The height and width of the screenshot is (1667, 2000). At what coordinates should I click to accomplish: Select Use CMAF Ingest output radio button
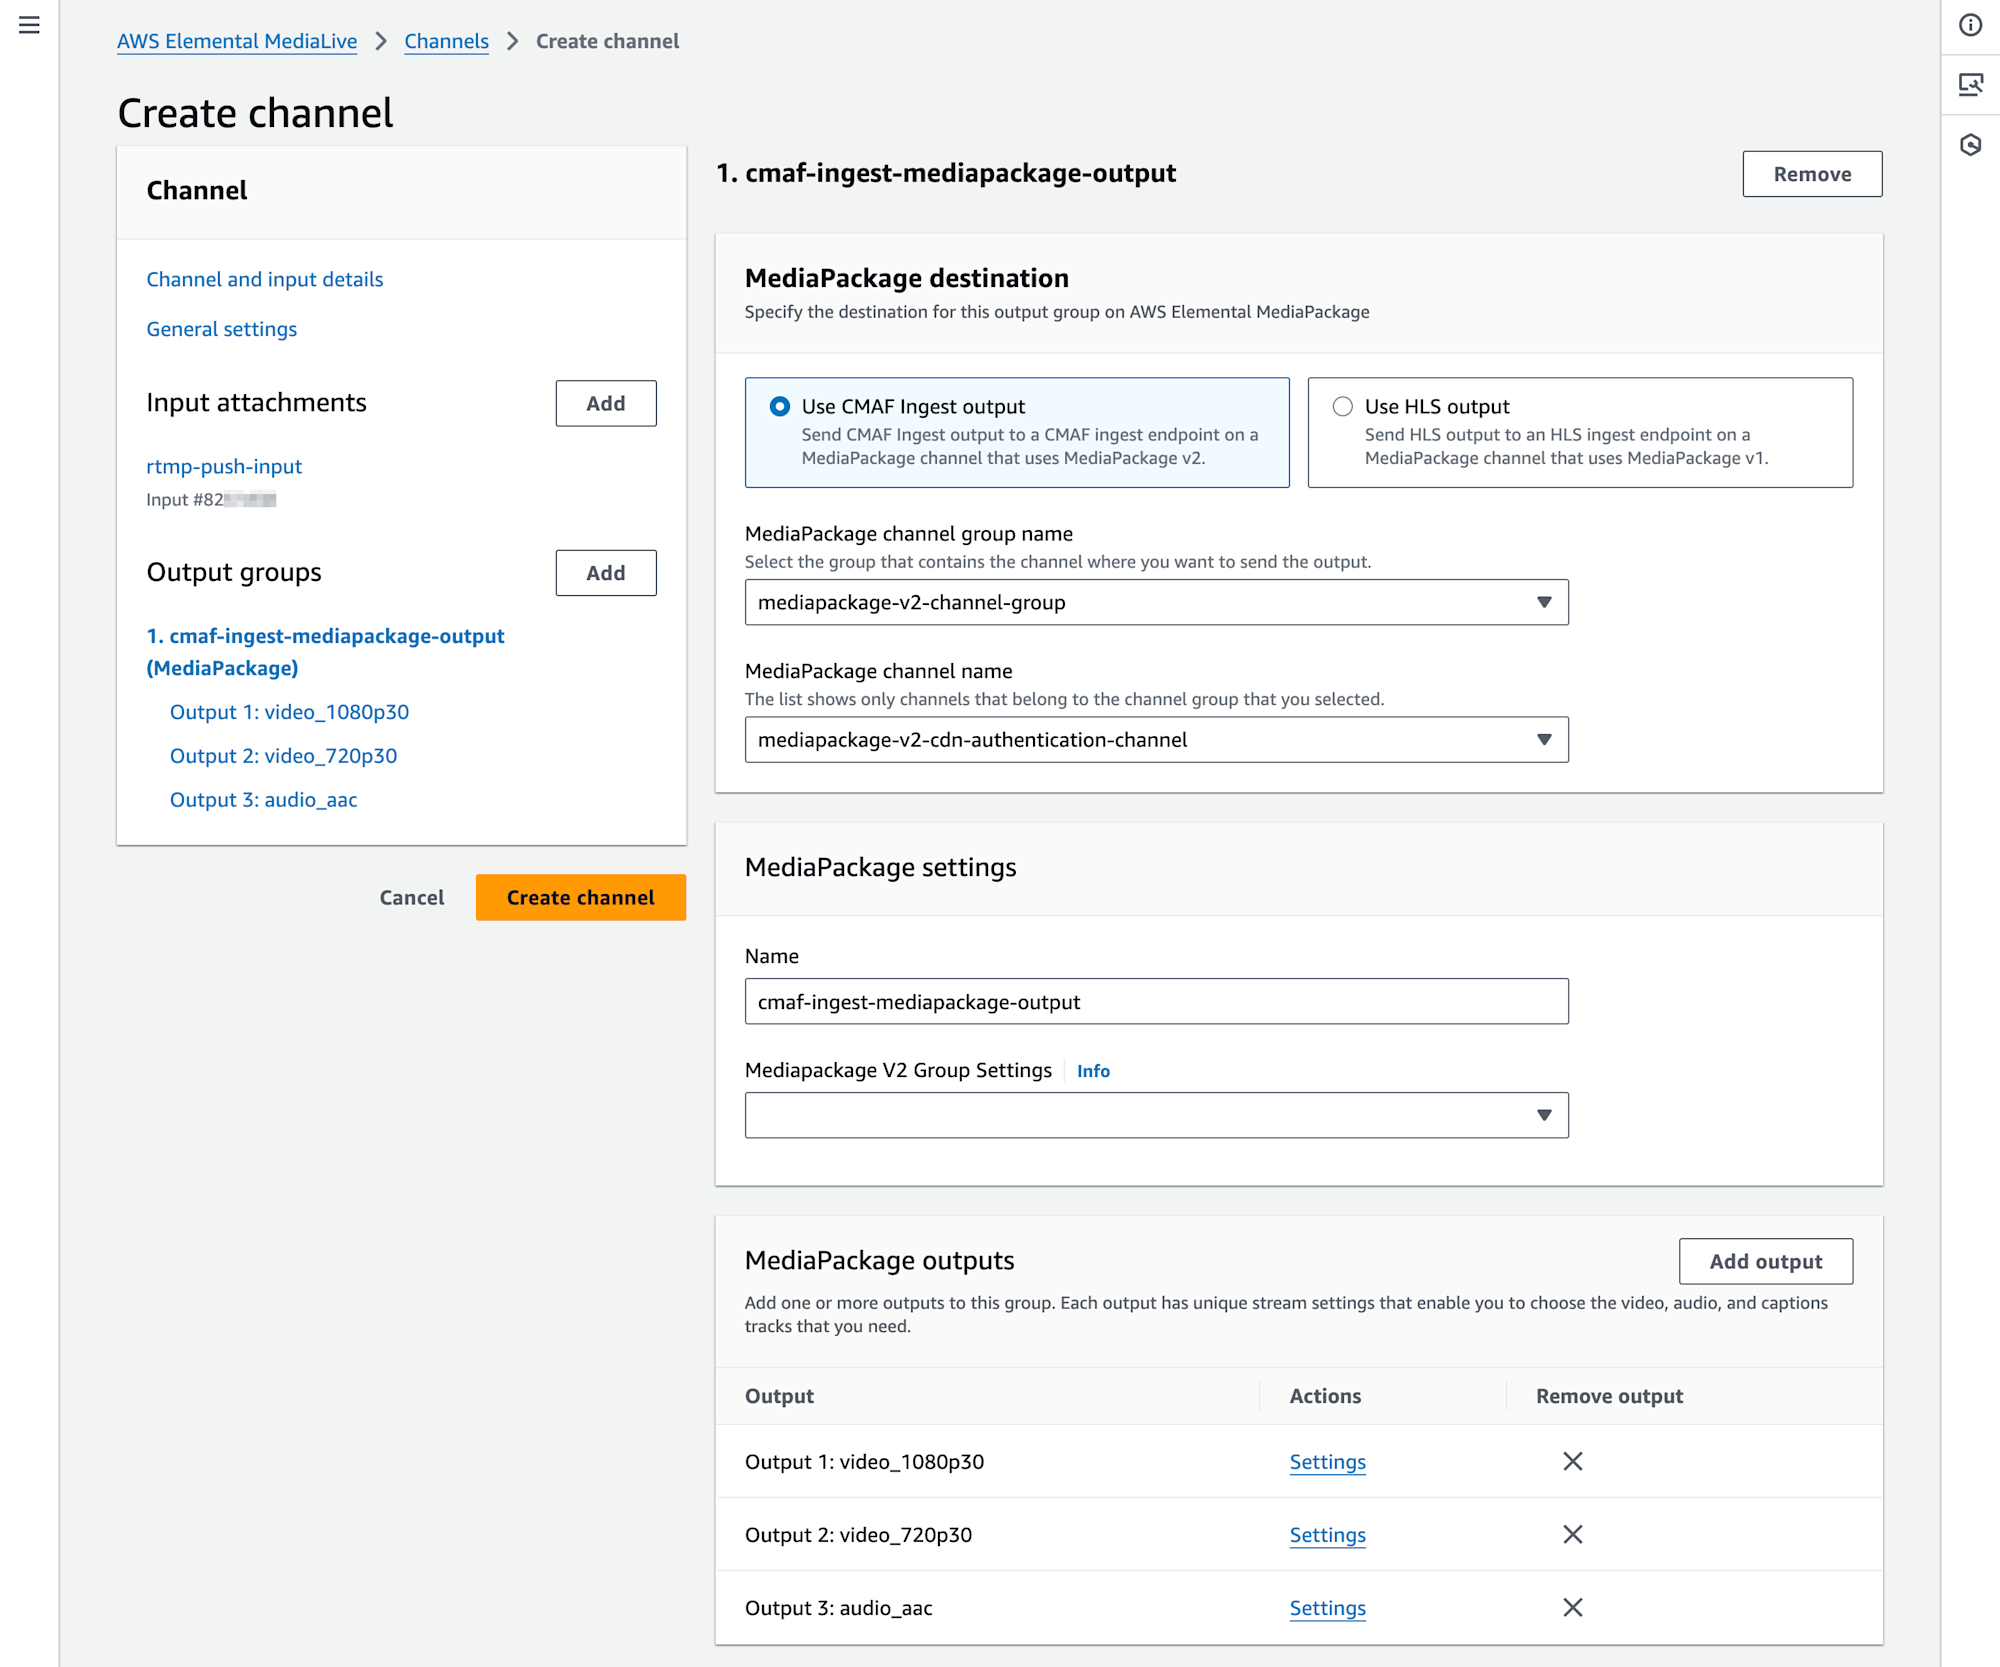coord(779,406)
